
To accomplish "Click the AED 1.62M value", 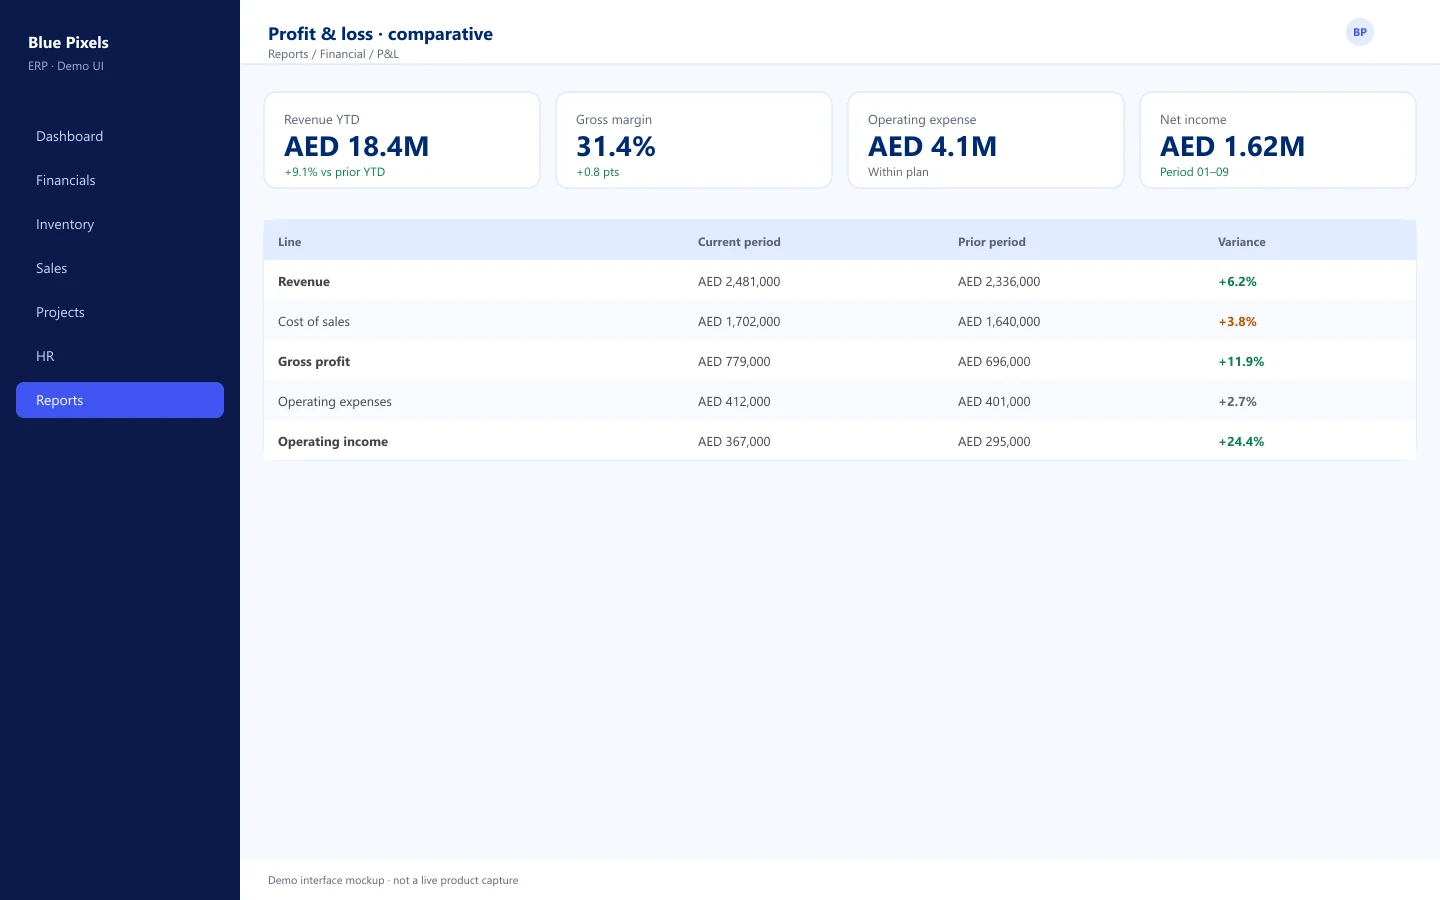I will (x=1233, y=147).
